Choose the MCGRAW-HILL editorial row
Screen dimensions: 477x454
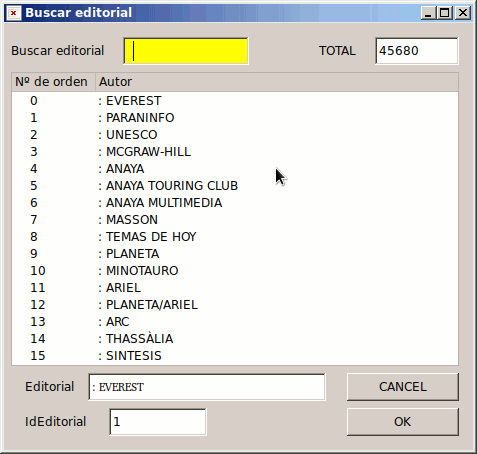[235, 152]
